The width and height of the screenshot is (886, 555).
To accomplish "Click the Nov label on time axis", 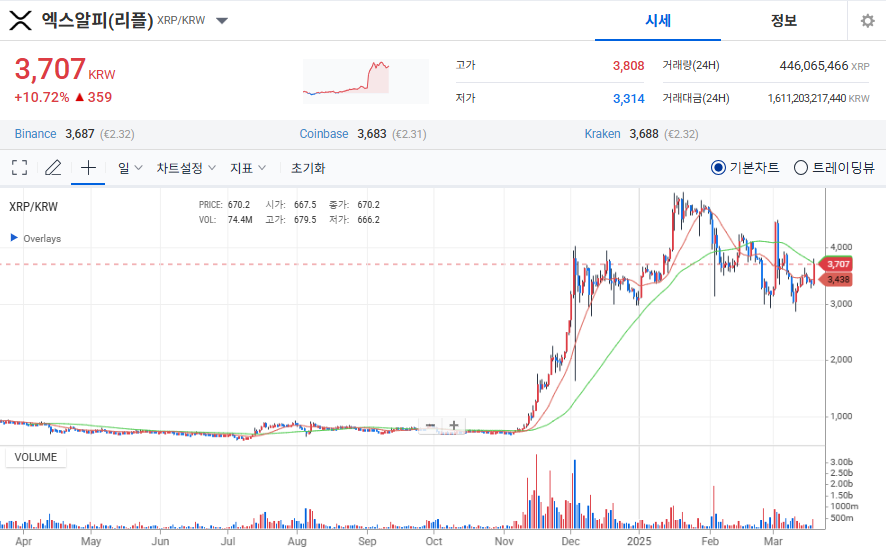I will click(x=504, y=541).
